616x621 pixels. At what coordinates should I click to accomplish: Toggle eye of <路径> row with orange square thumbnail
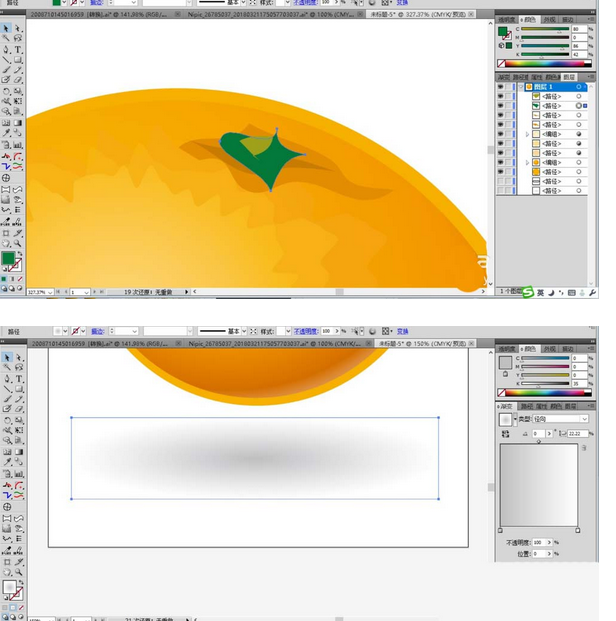tap(501, 172)
